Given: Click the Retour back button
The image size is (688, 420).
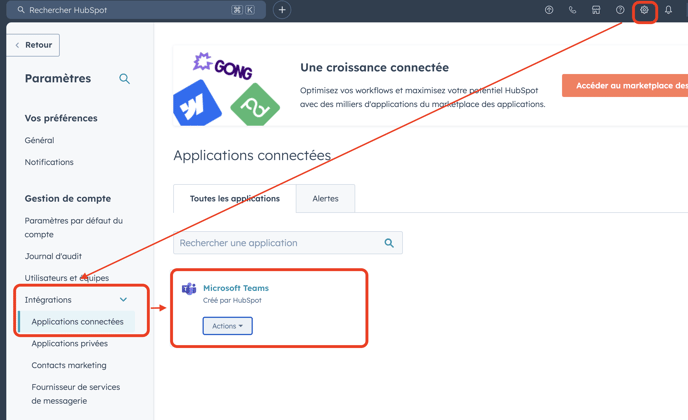Looking at the screenshot, I should pyautogui.click(x=33, y=45).
